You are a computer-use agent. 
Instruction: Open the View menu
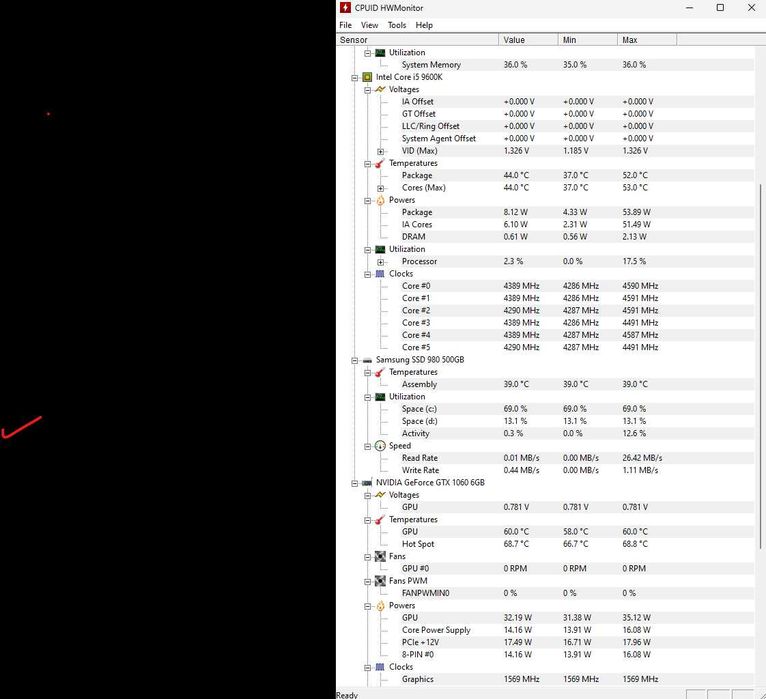tap(369, 25)
